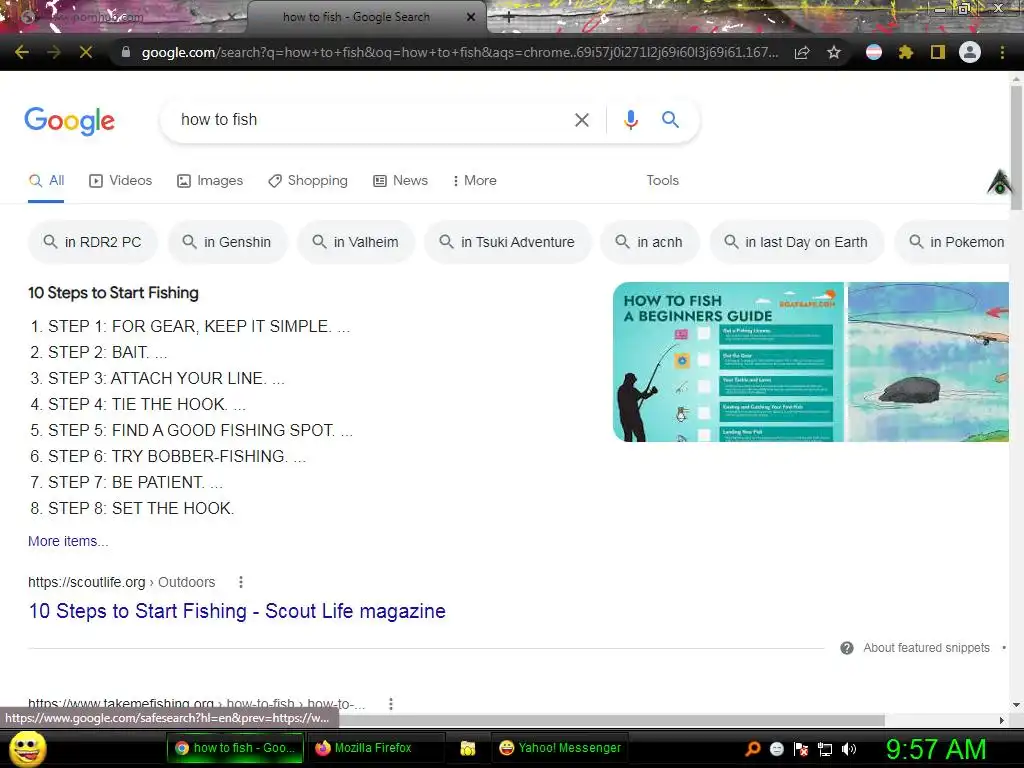Click the takemefishing.org result URL
This screenshot has height=768, width=1024.
[x=197, y=704]
